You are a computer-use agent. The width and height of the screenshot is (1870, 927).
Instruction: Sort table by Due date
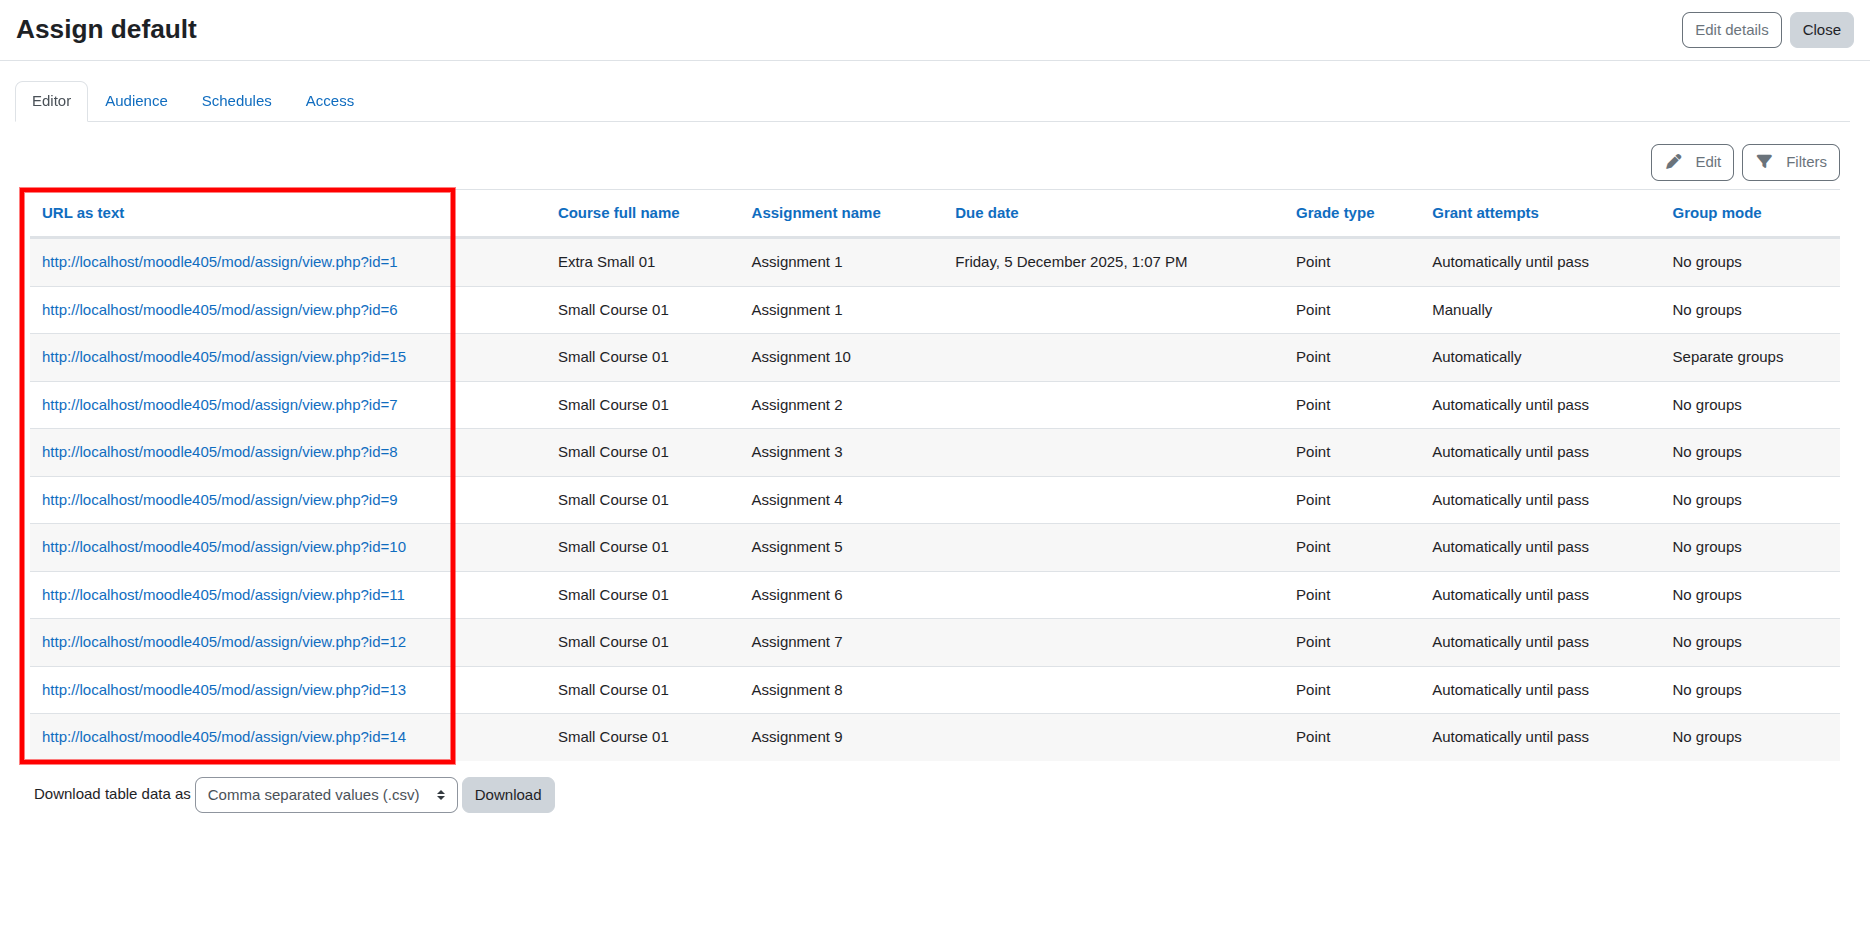pos(986,213)
